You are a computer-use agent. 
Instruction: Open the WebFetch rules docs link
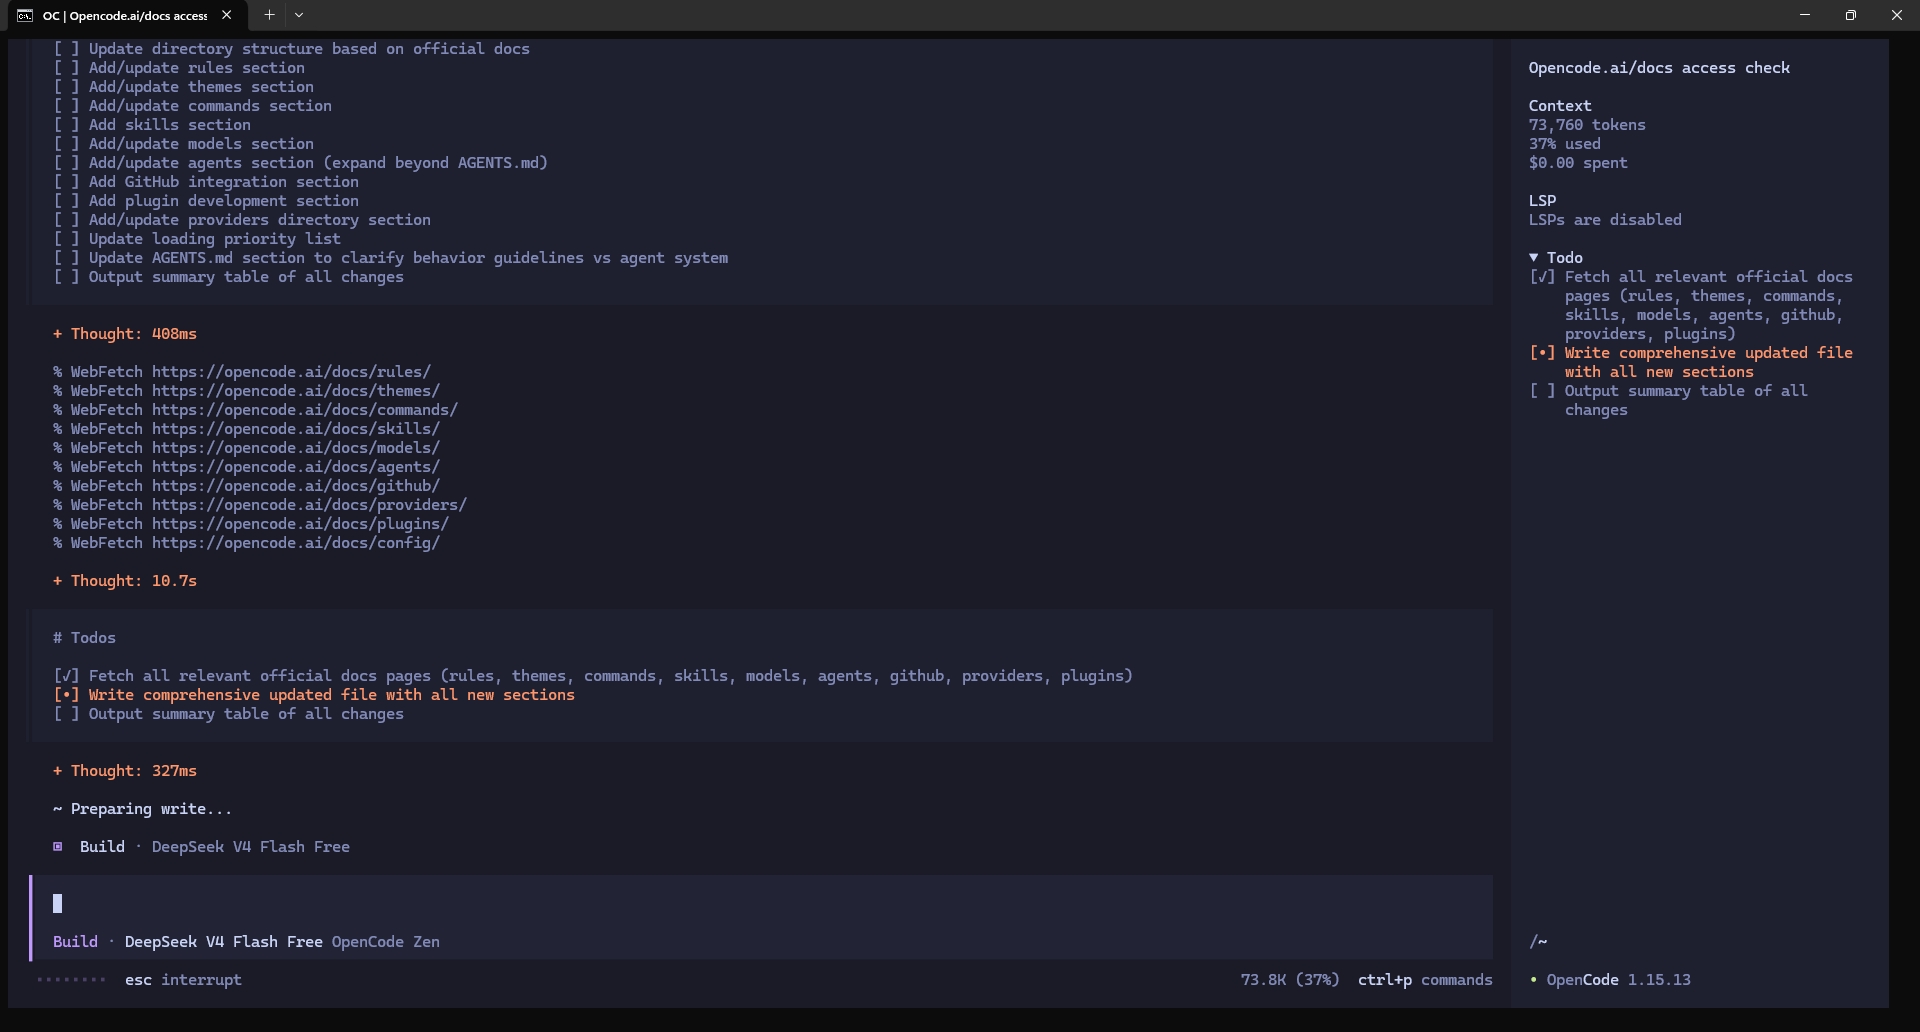(x=291, y=372)
